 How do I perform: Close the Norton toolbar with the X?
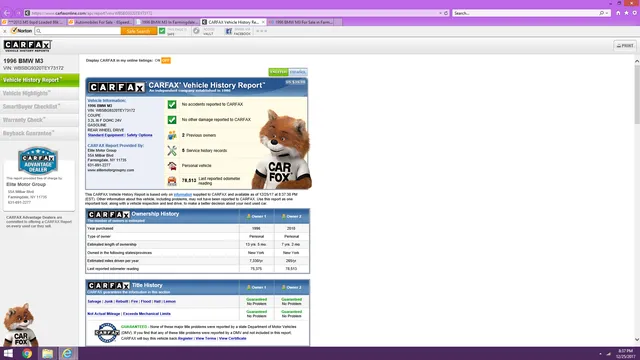click(x=4, y=31)
